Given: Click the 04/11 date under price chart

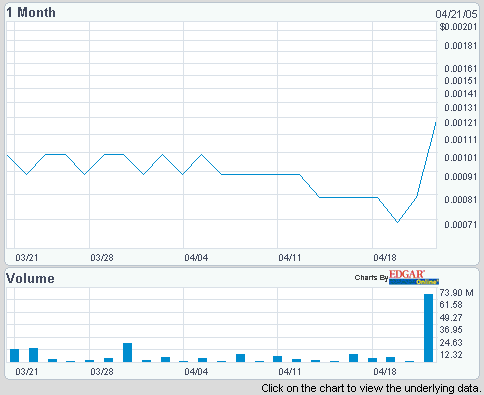Looking at the screenshot, I should click(x=290, y=258).
